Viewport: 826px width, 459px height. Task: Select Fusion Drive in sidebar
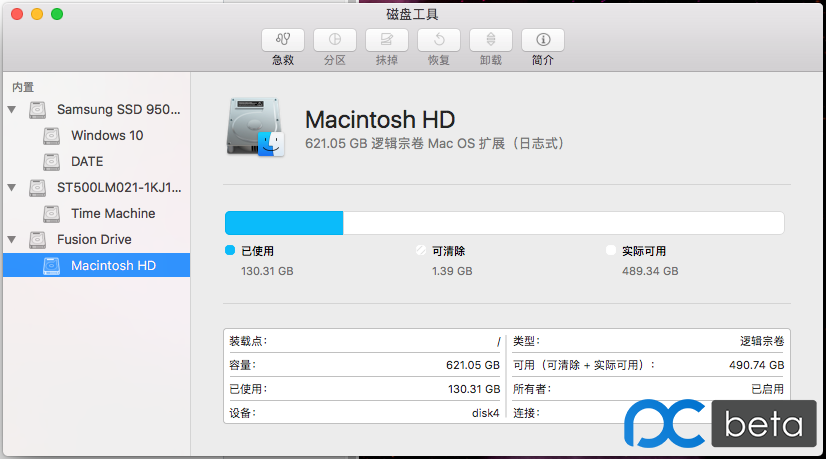coord(96,239)
